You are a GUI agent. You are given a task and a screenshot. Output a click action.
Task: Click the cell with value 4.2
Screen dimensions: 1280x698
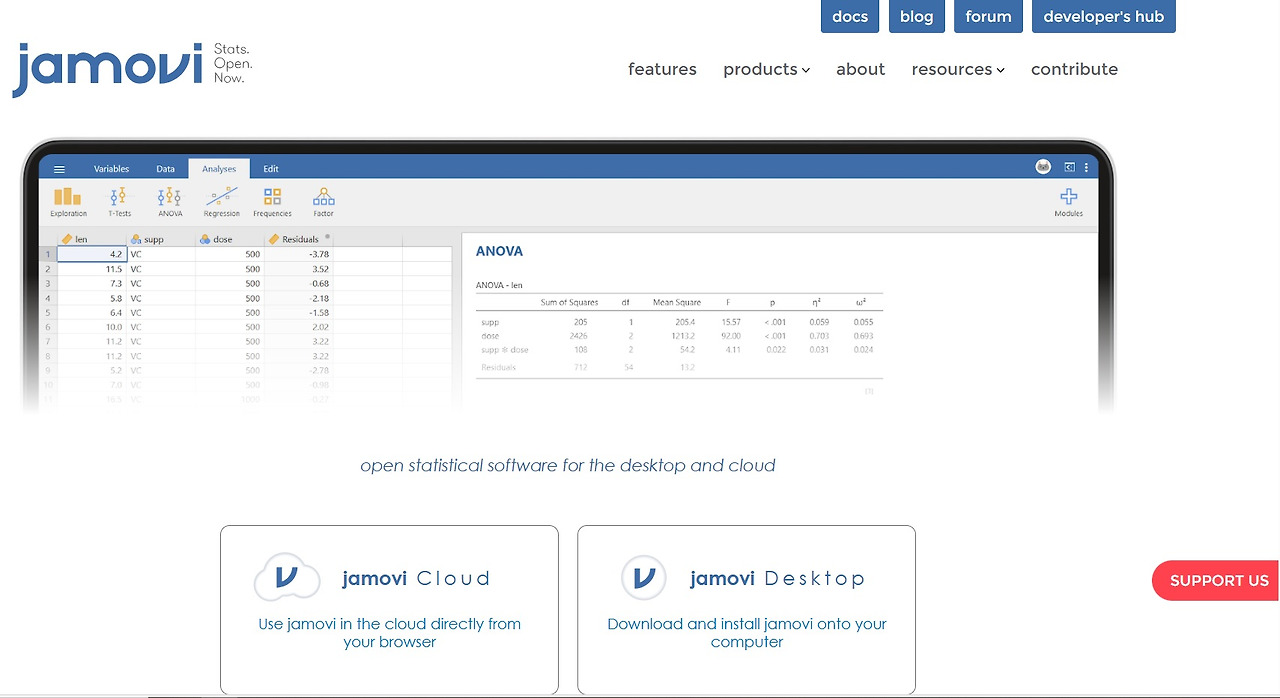[91, 254]
